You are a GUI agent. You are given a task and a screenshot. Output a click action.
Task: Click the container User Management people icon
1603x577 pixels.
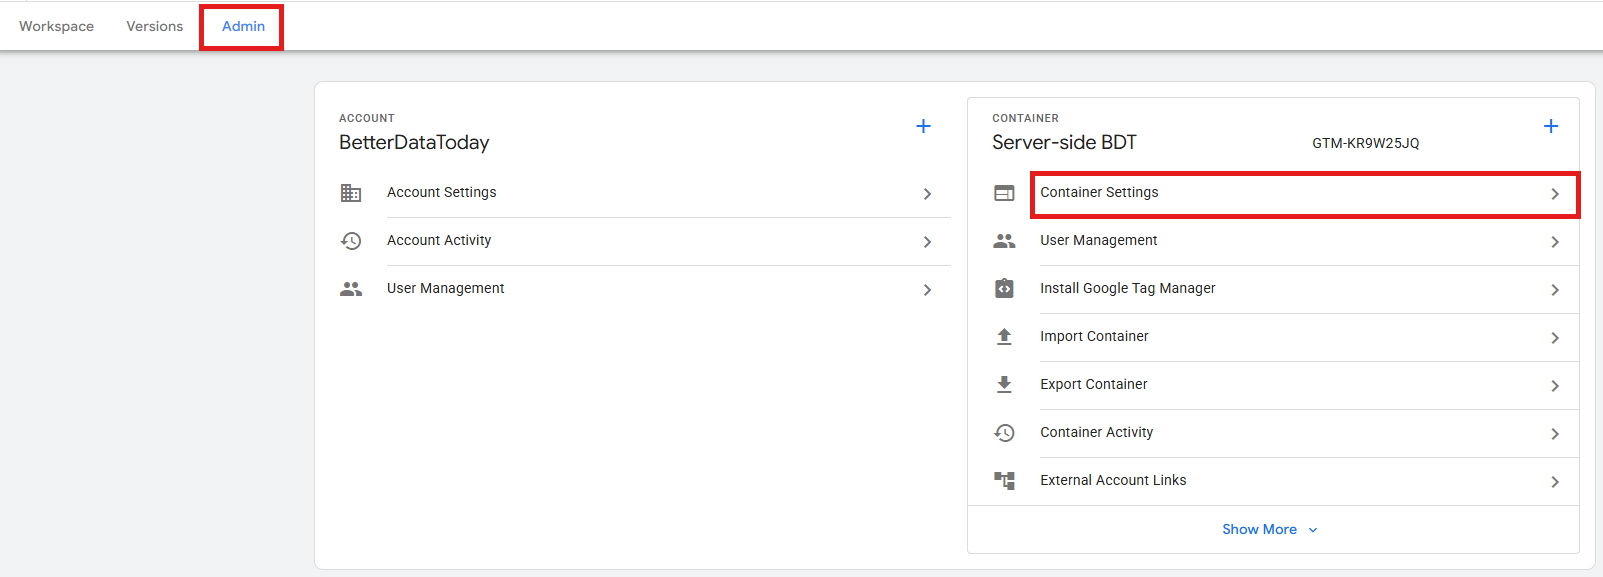pyautogui.click(x=1004, y=241)
